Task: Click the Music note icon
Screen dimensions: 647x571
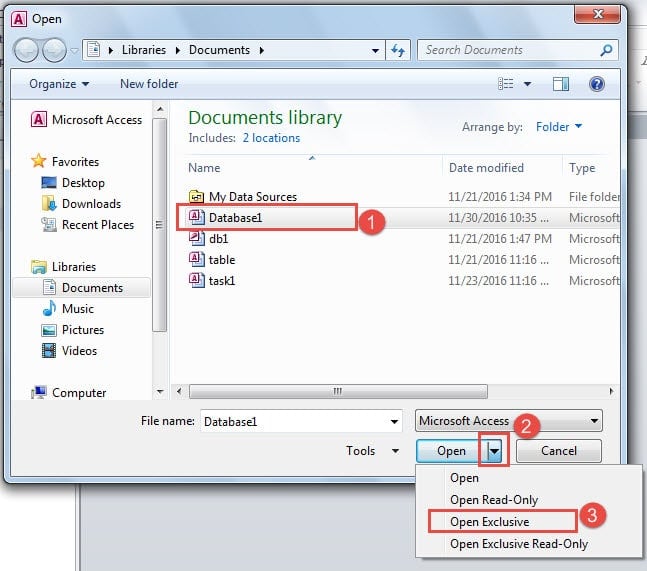Action: pos(49,308)
